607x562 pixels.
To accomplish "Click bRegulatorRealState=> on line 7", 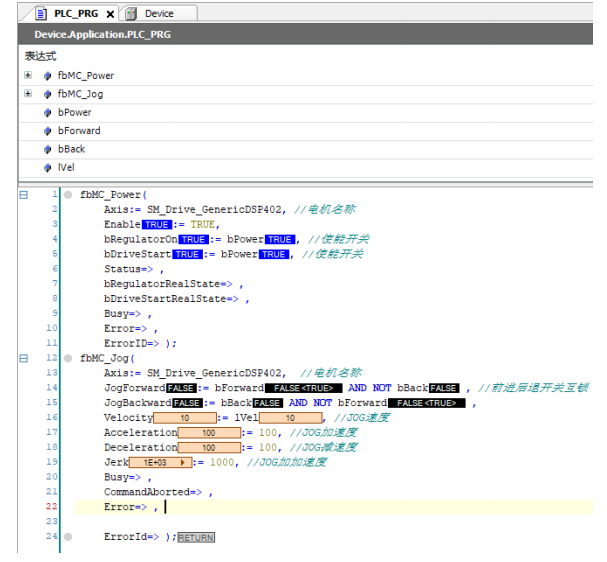I will click(x=168, y=284).
